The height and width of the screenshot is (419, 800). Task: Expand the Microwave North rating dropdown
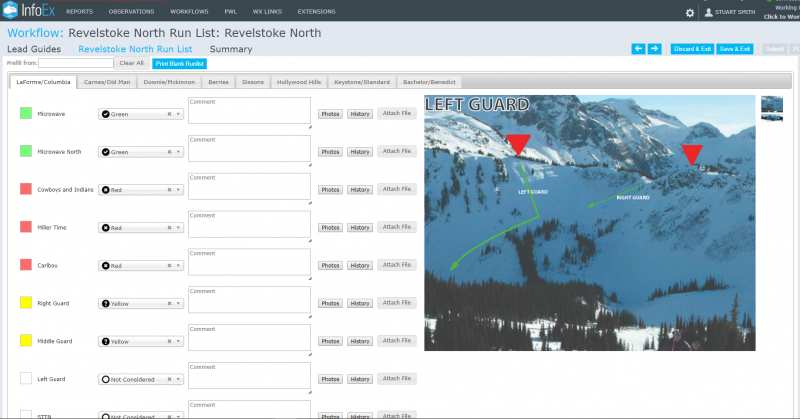[x=178, y=152]
